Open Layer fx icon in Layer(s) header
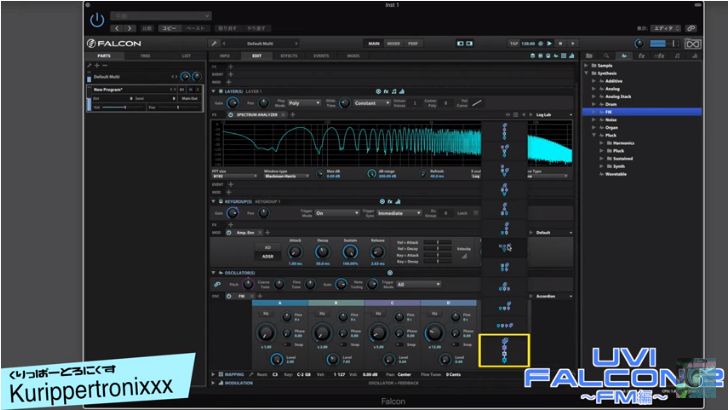The image size is (728, 410). (386, 91)
